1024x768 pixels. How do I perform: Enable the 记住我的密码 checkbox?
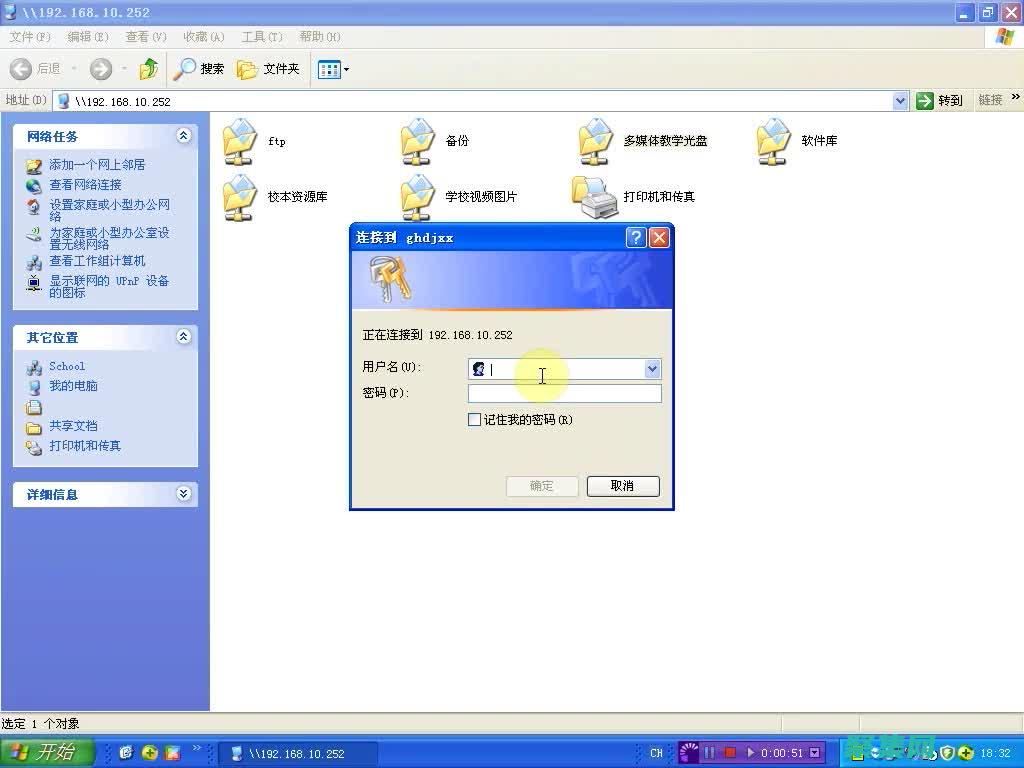tap(475, 419)
